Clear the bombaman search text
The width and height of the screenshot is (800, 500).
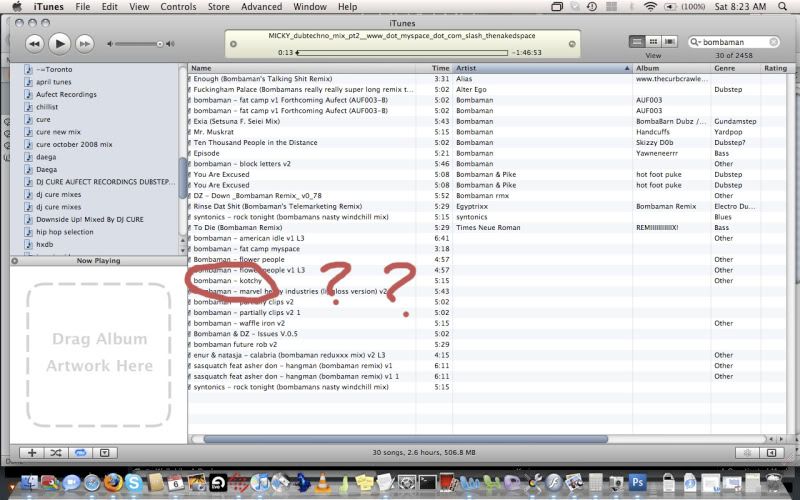[x=773, y=42]
